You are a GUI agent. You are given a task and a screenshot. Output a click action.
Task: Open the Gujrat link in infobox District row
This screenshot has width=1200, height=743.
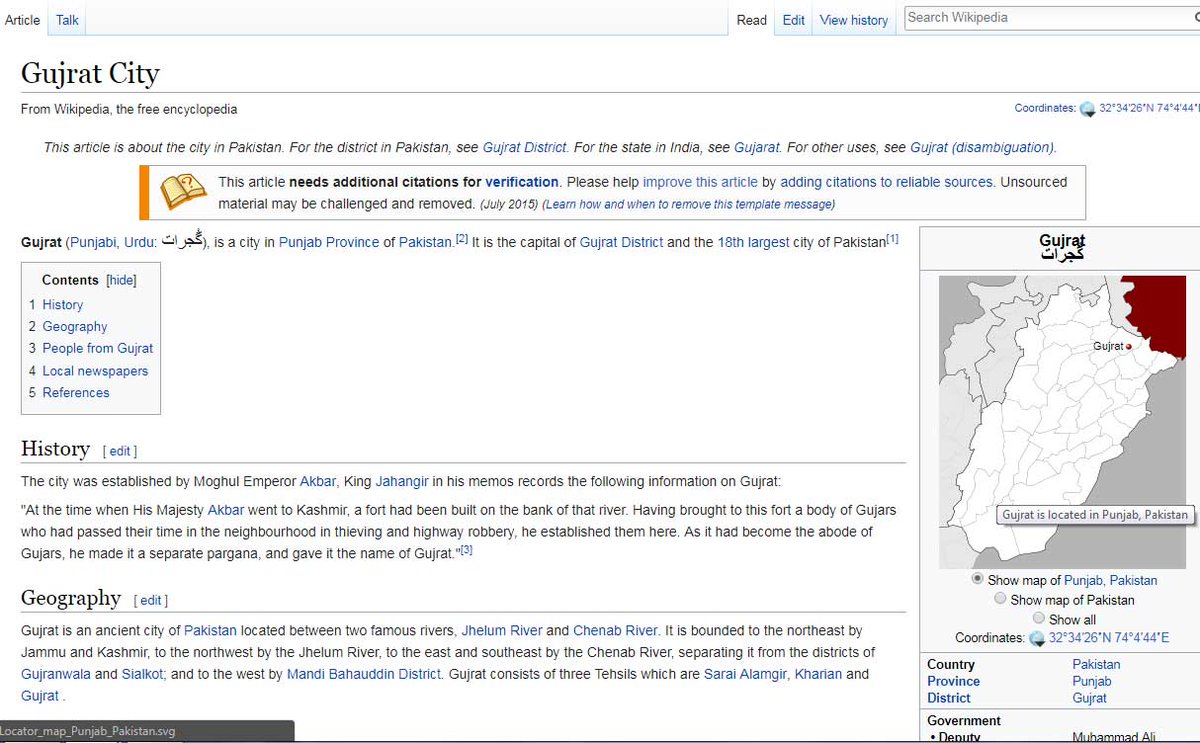(x=1089, y=698)
